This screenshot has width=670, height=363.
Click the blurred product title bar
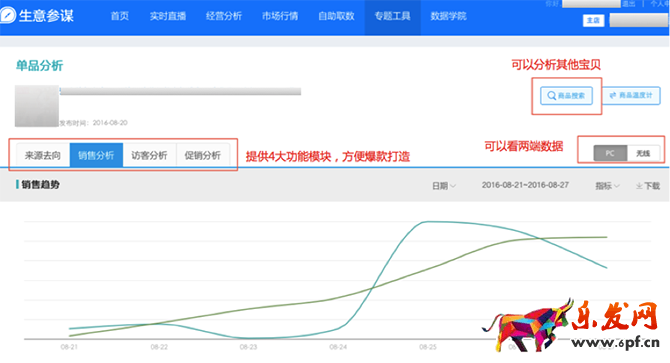coord(180,91)
